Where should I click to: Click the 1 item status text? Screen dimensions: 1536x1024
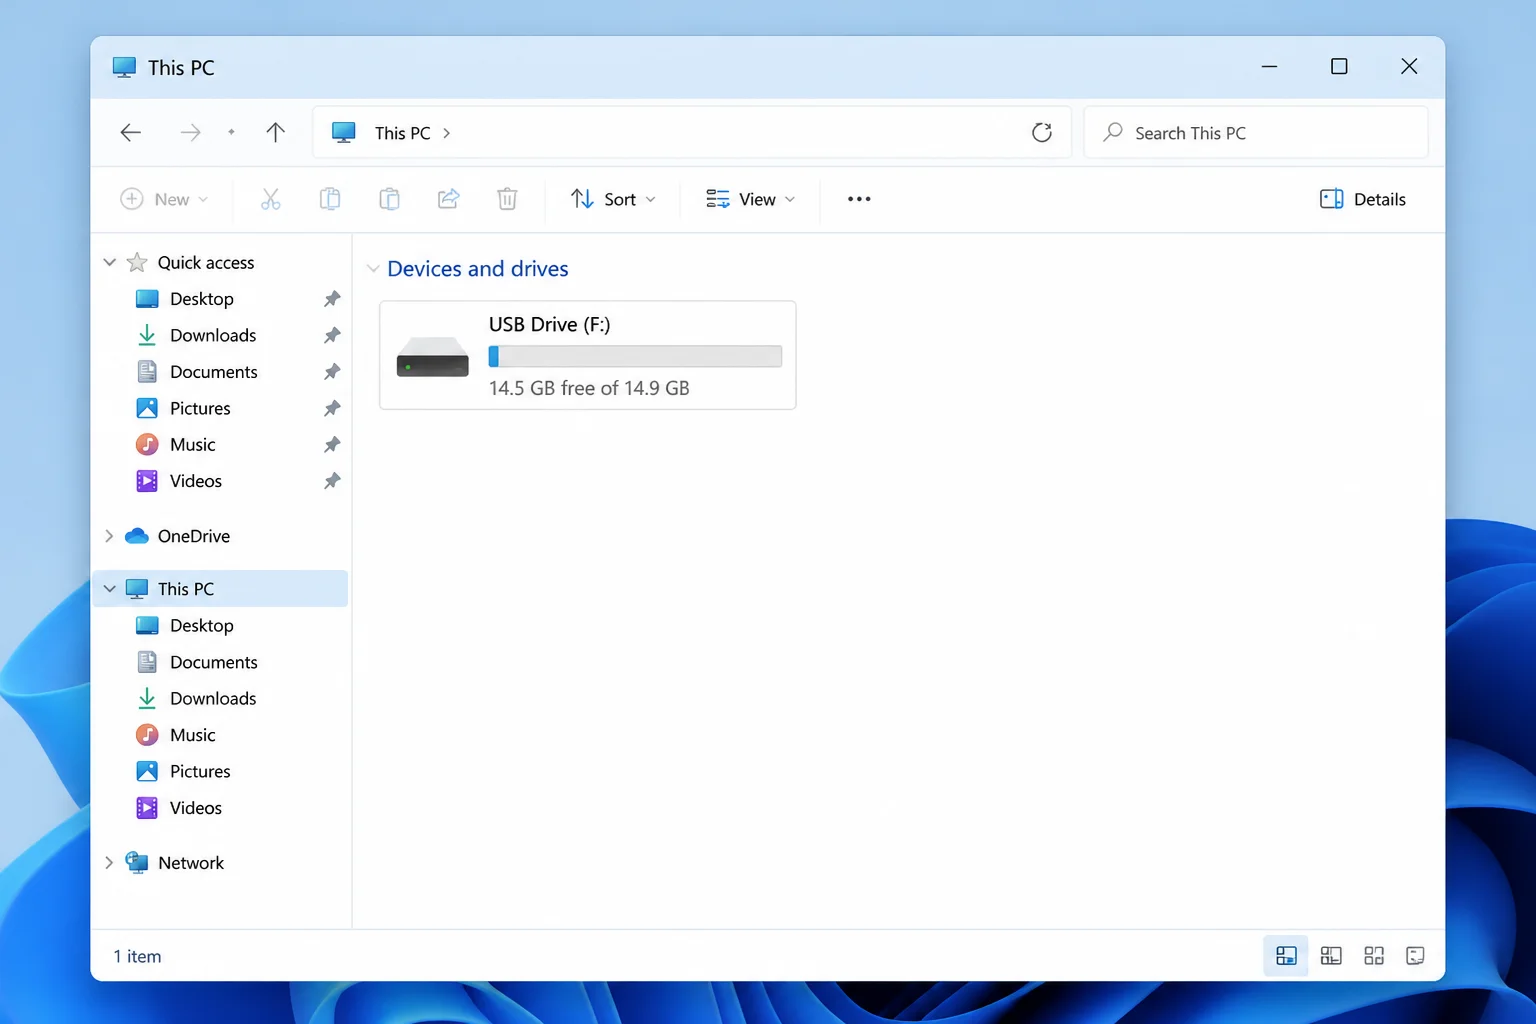[x=137, y=956]
